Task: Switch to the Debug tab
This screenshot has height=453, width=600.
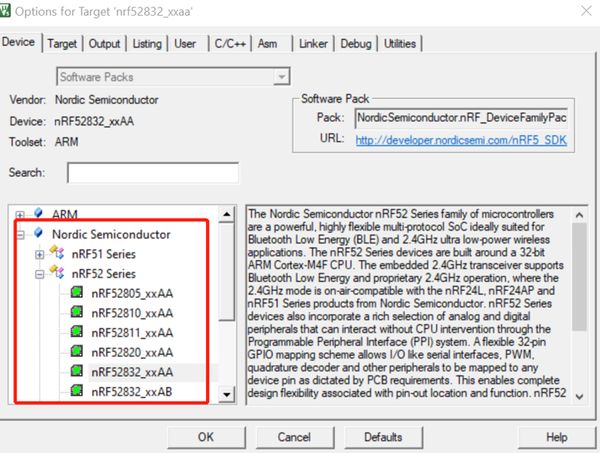Action: 356,44
